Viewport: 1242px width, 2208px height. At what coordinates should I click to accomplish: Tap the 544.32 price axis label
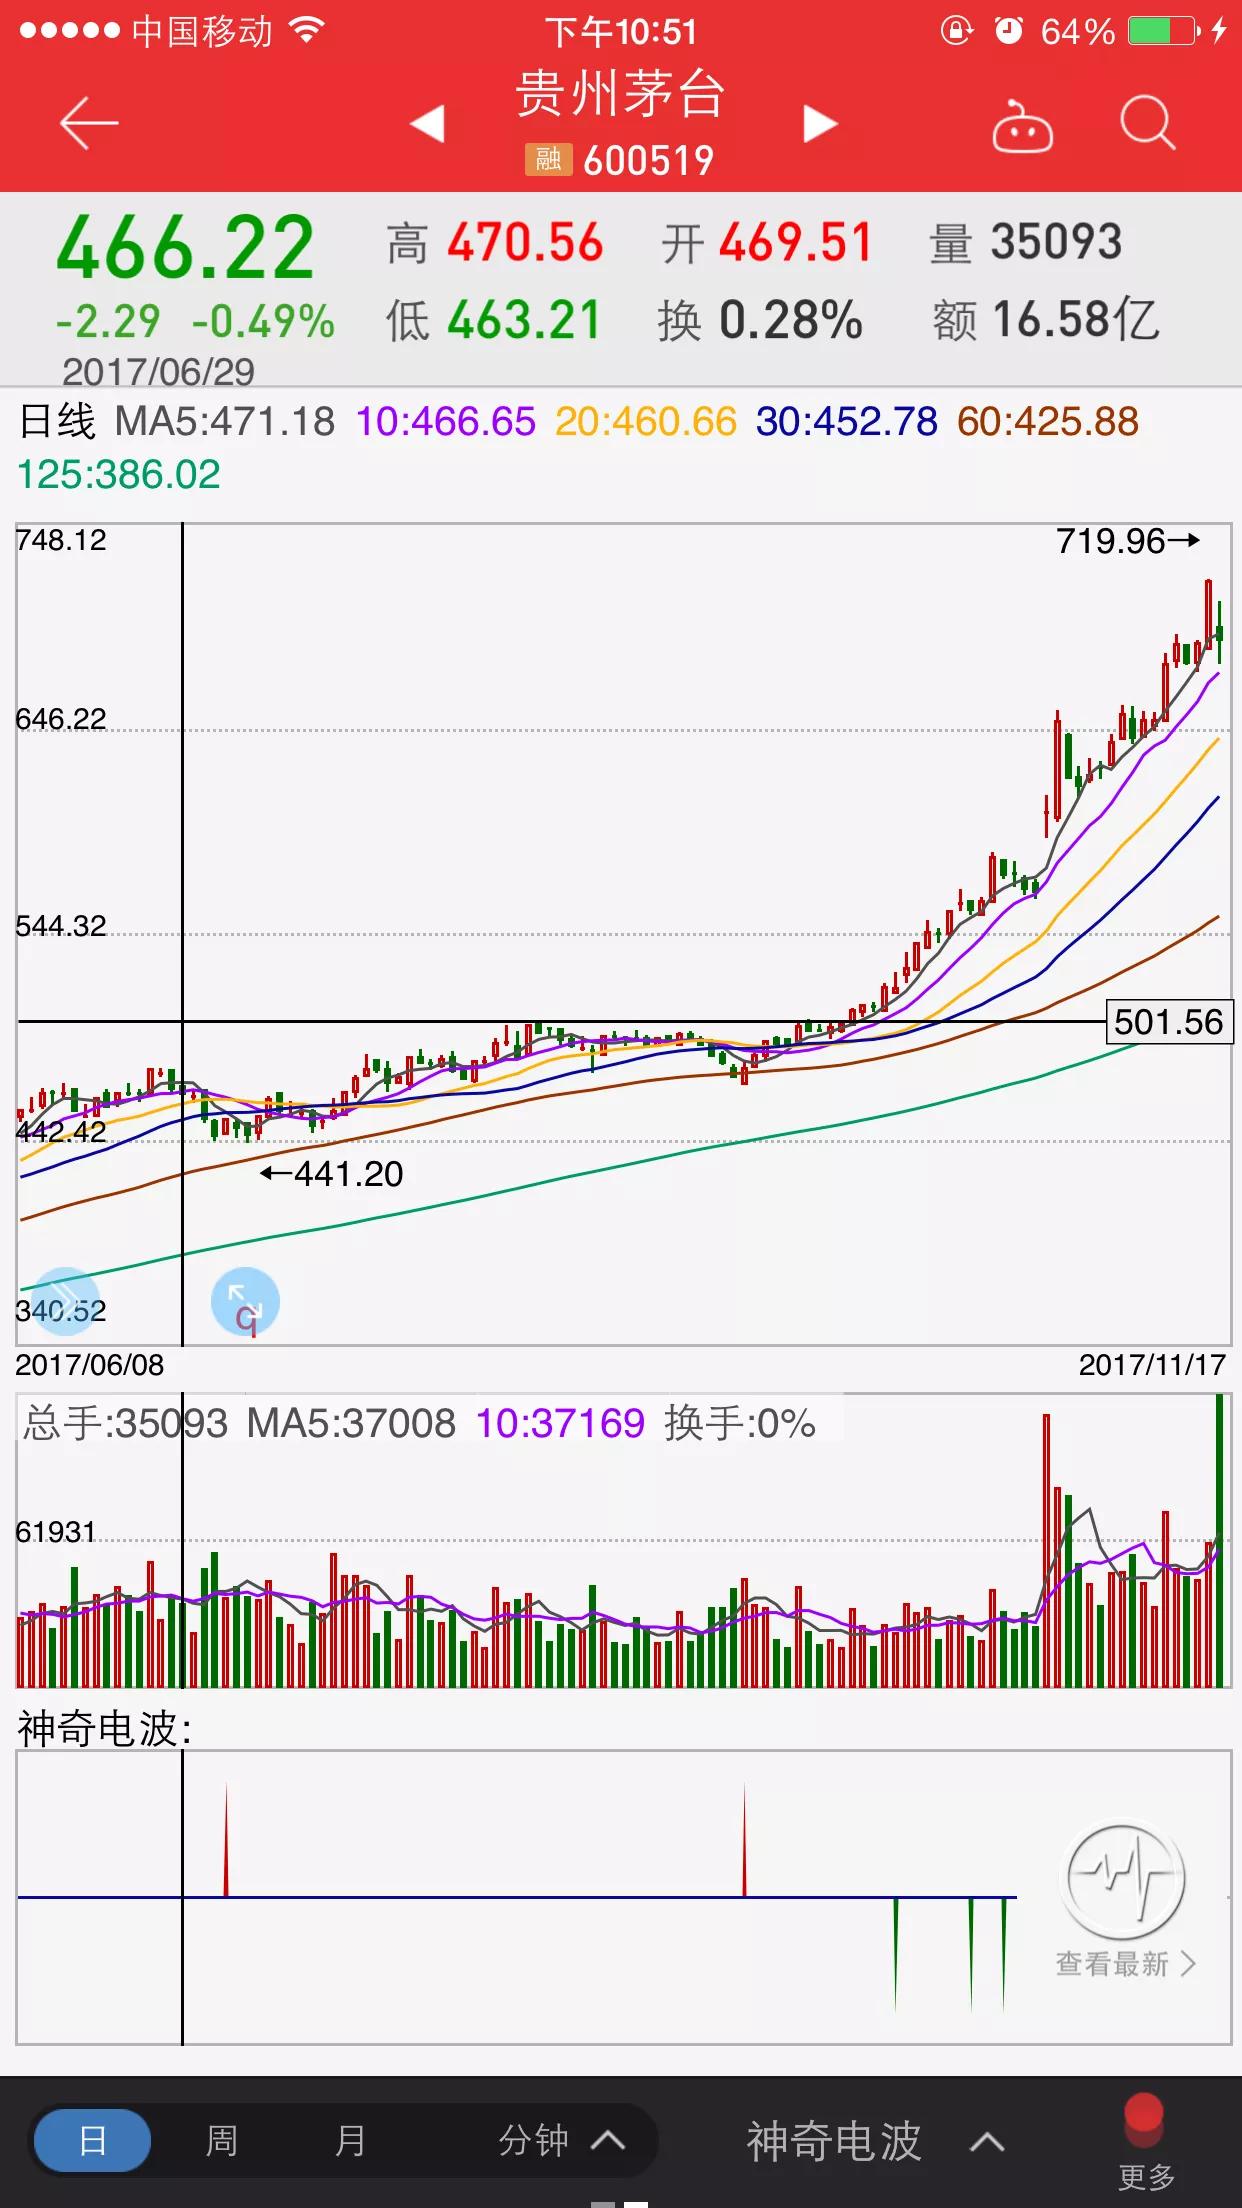tap(61, 926)
